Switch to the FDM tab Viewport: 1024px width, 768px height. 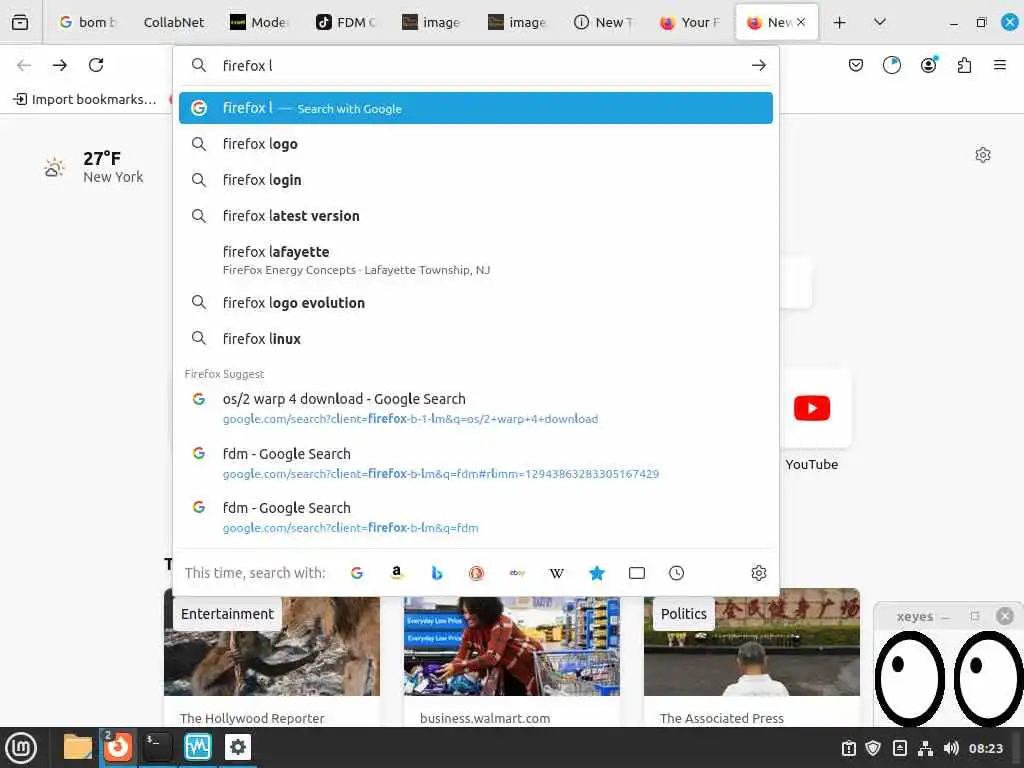click(345, 22)
